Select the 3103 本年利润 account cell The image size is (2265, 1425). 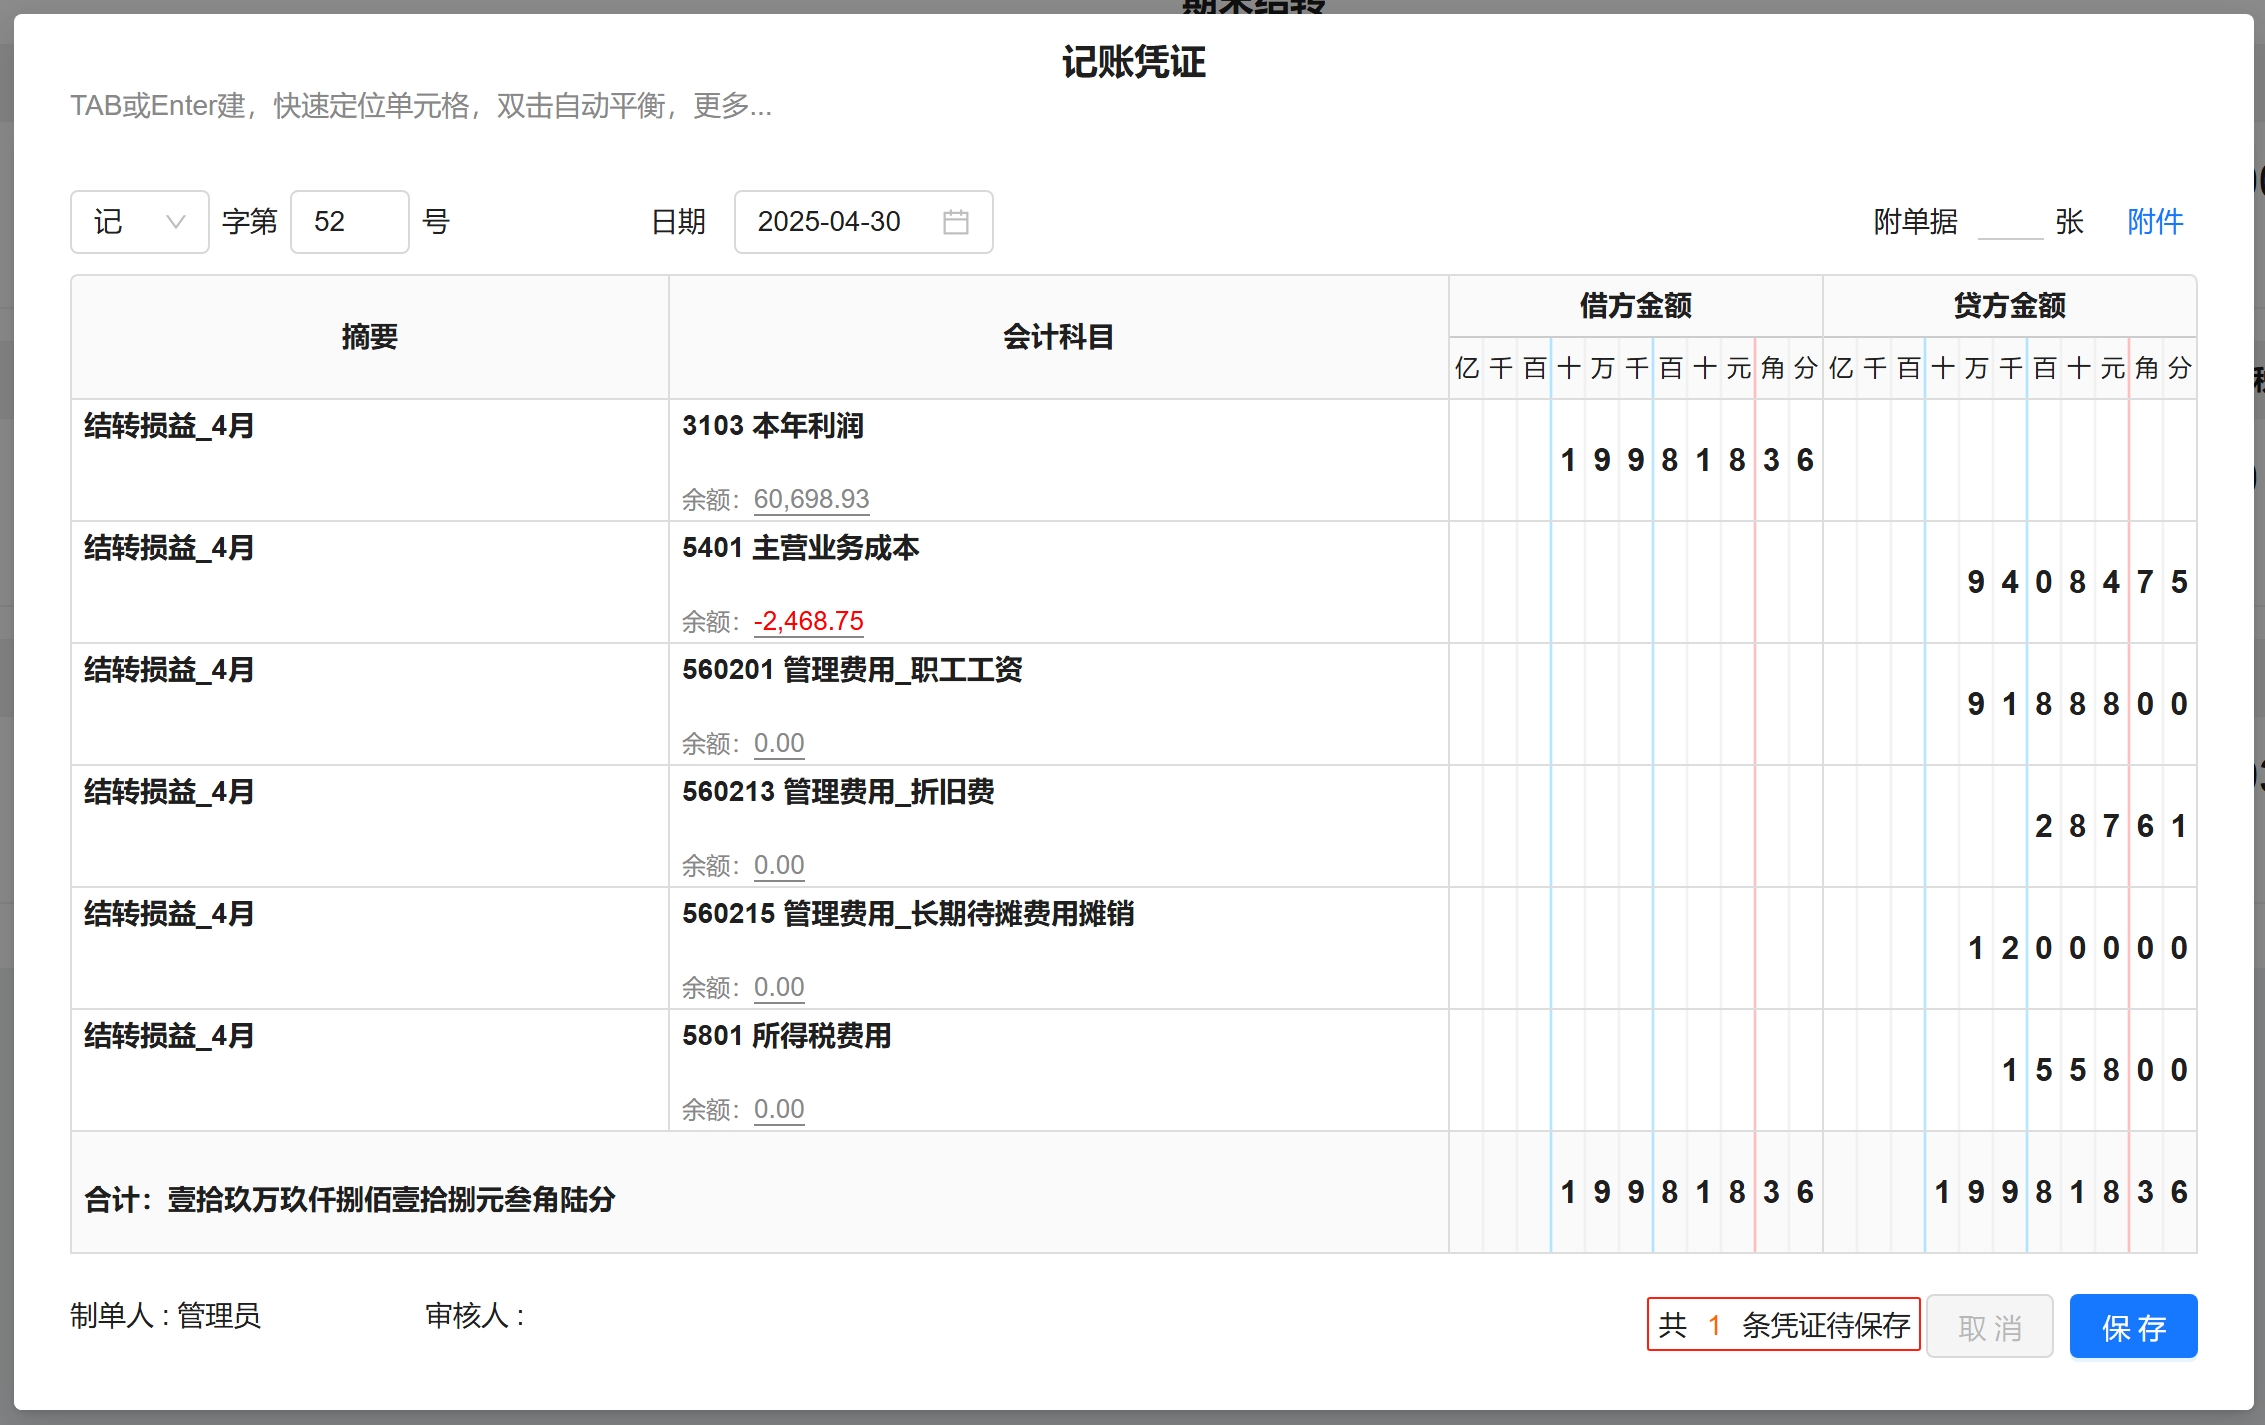772,426
